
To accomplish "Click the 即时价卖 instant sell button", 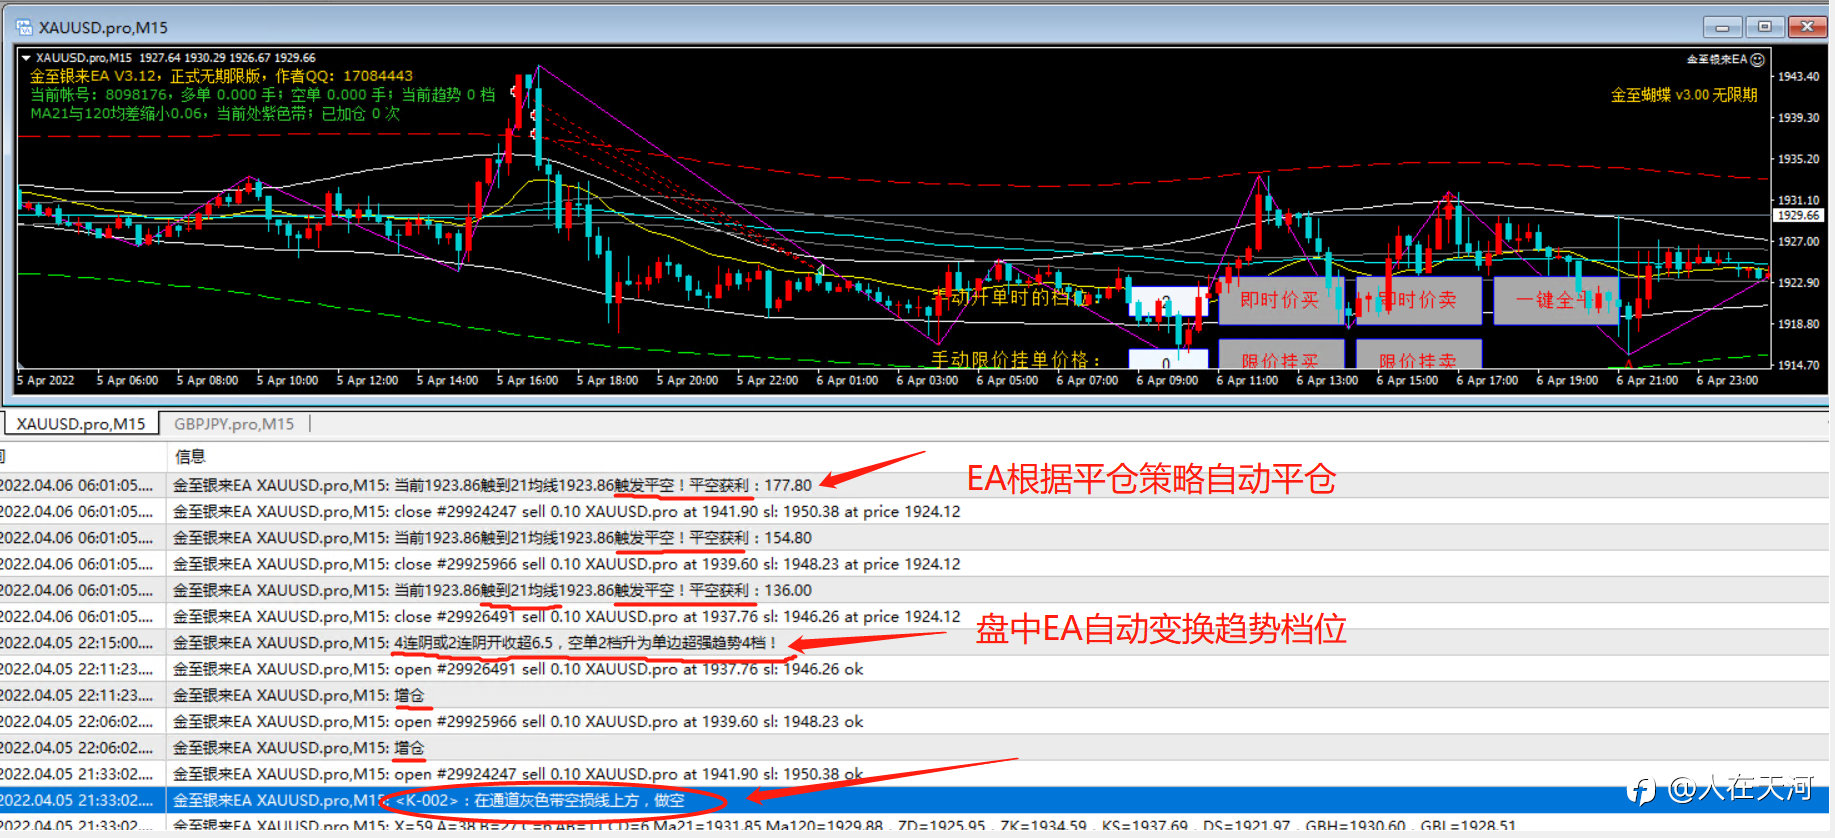I will pyautogui.click(x=1418, y=300).
